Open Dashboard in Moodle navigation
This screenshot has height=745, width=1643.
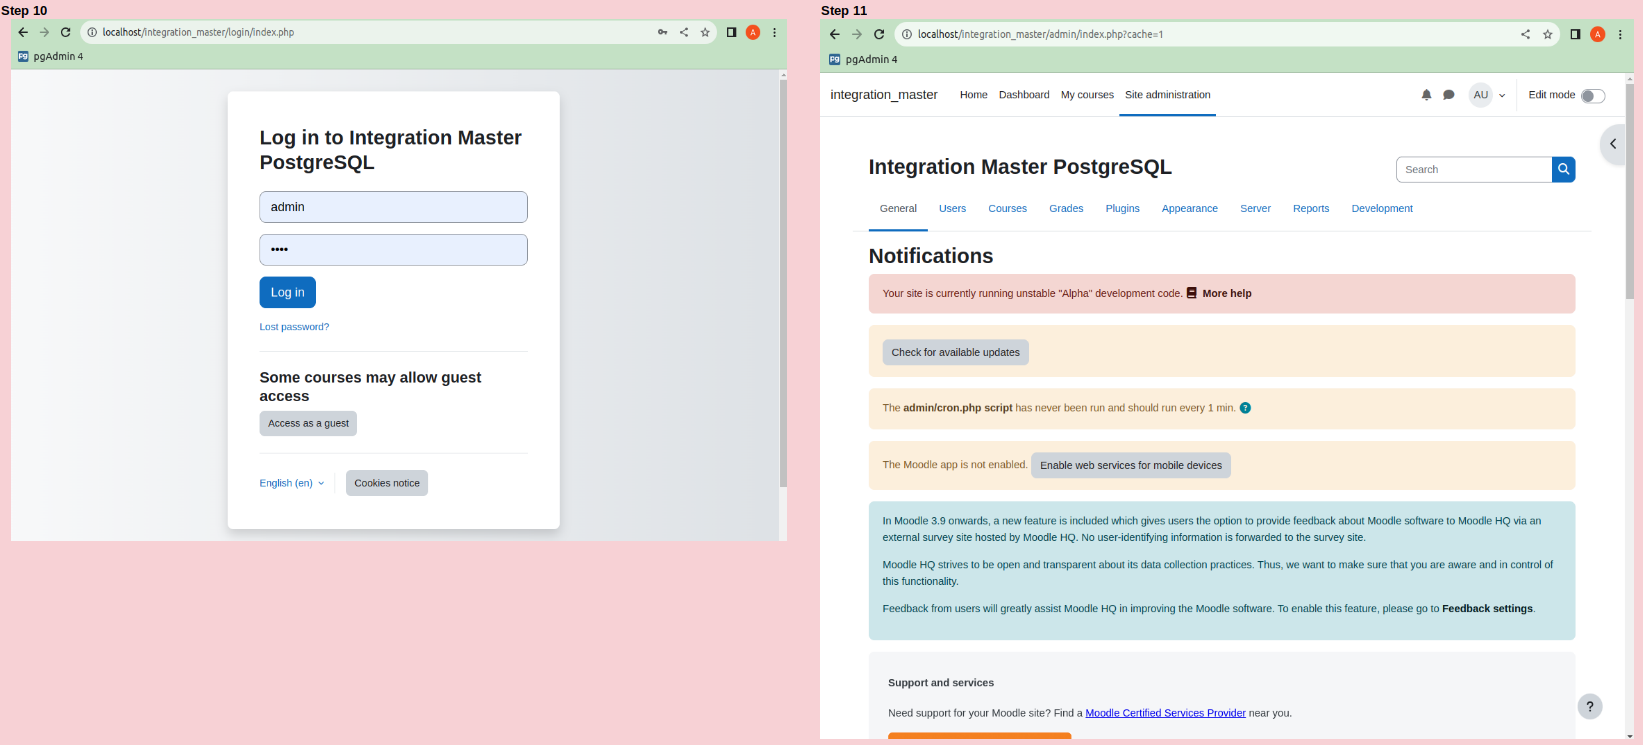click(x=1024, y=95)
